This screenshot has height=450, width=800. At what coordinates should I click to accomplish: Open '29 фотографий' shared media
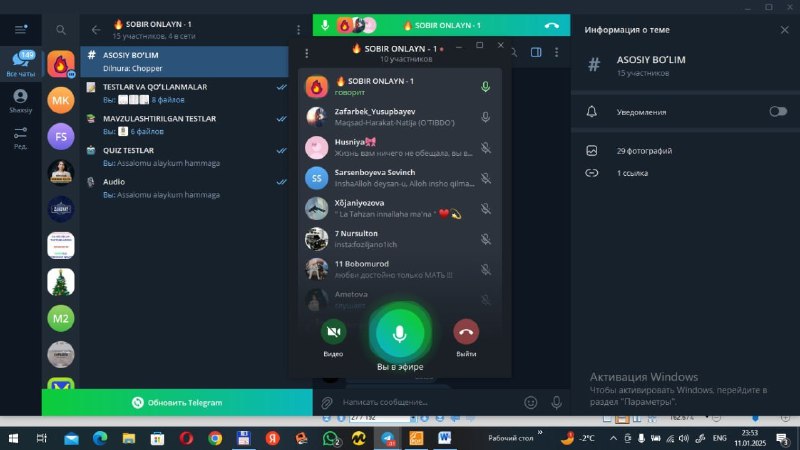coord(685,151)
